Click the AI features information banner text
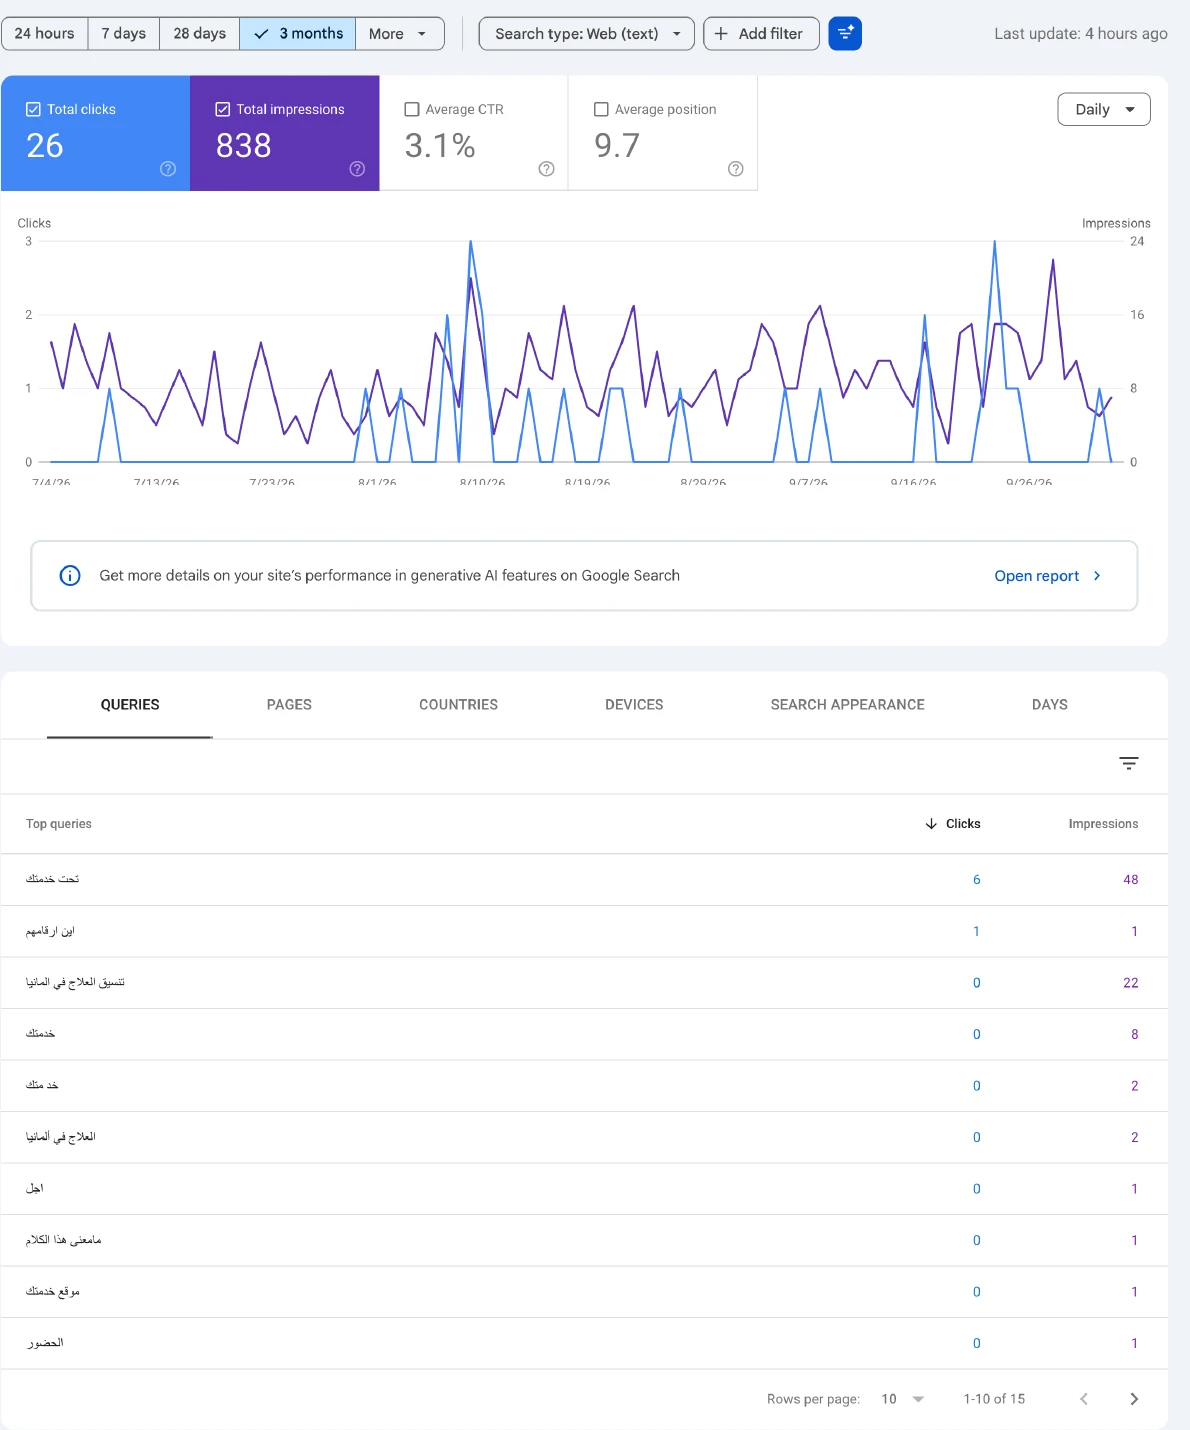Viewport: 1190px width, 1430px height. pos(390,576)
